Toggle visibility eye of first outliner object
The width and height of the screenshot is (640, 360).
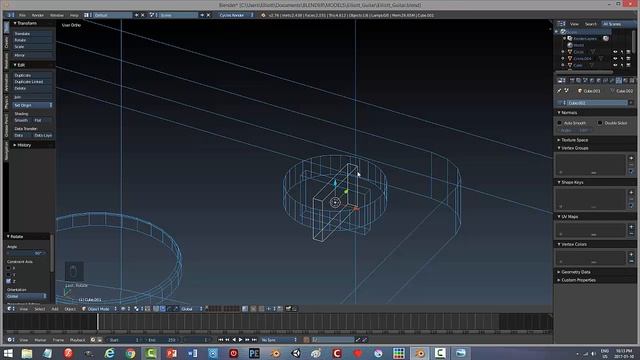tap(615, 52)
